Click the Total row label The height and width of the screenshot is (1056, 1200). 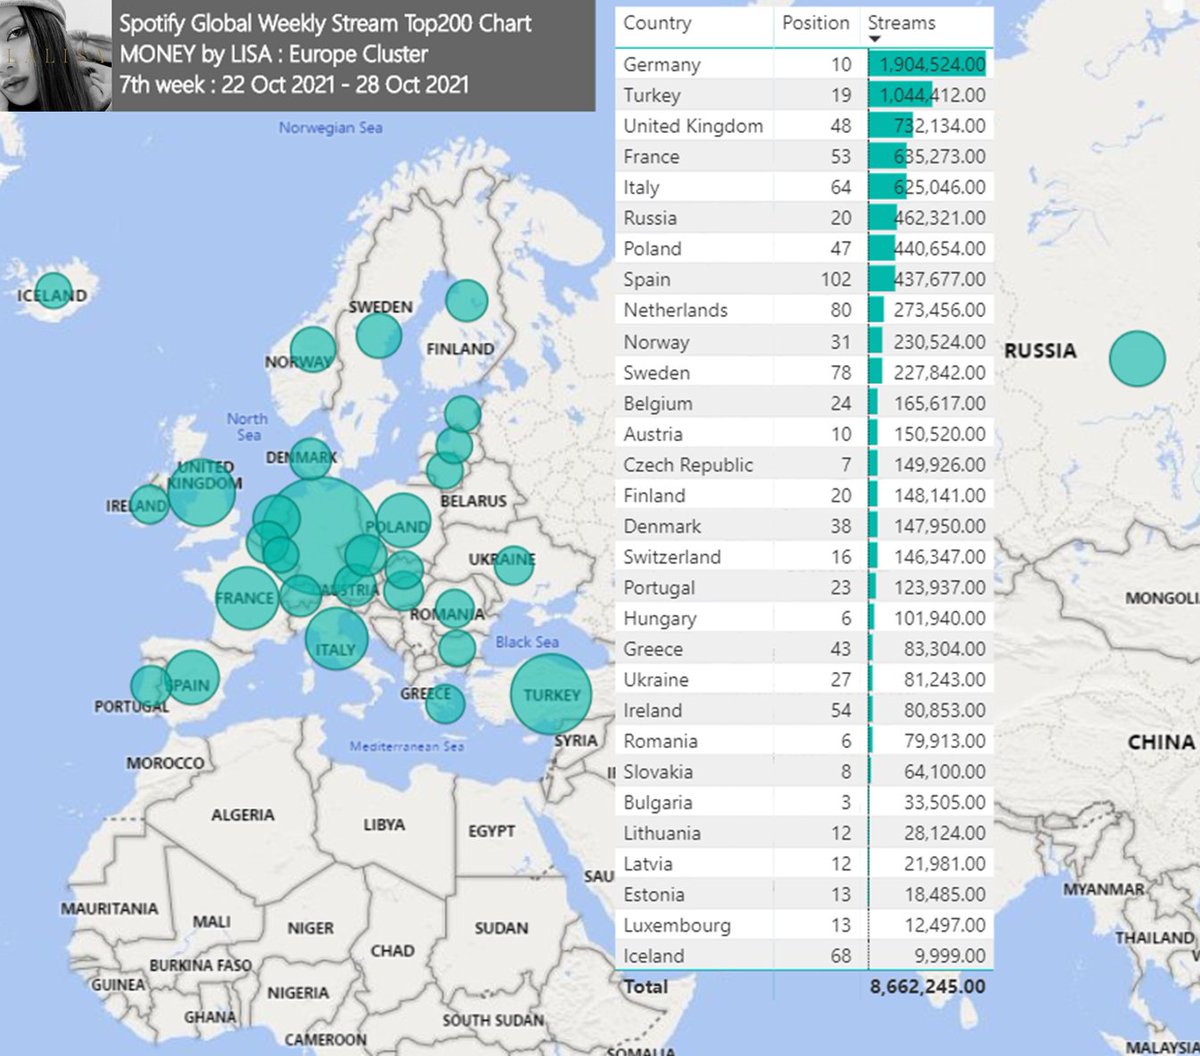tap(646, 987)
